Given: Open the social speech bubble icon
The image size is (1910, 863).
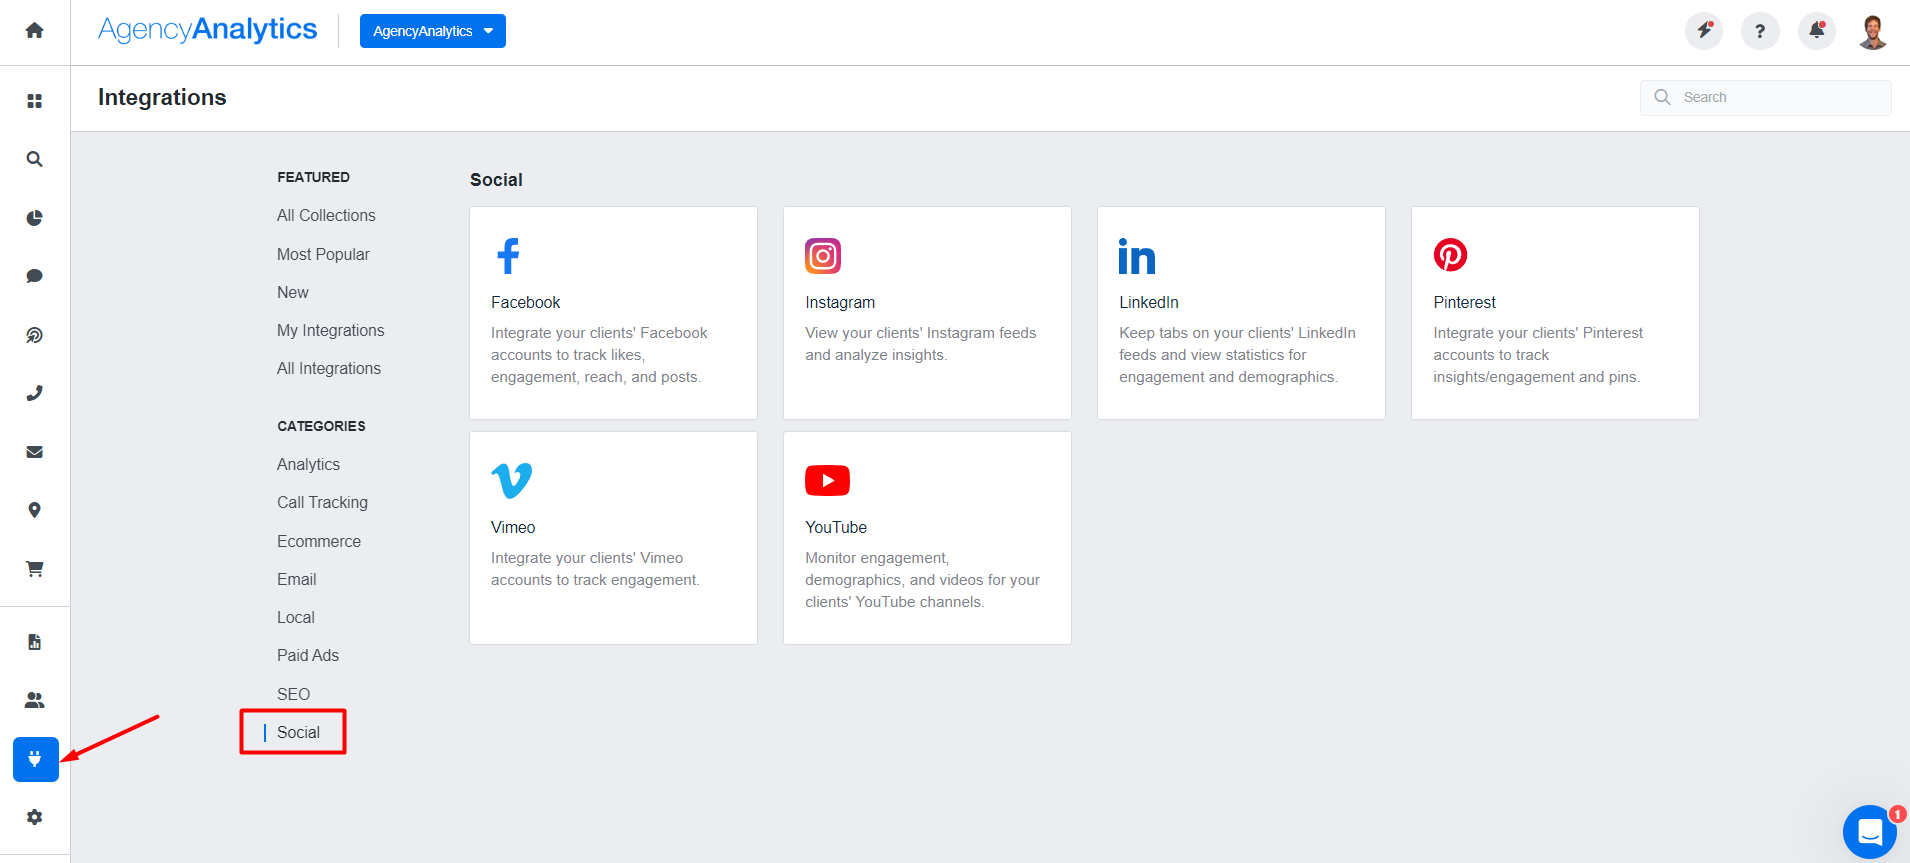Looking at the screenshot, I should click(34, 276).
